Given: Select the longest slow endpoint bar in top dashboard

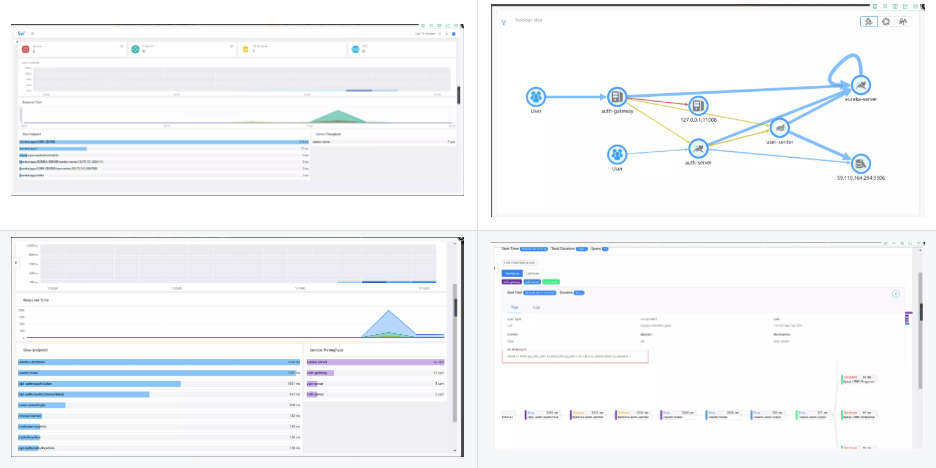Looking at the screenshot, I should (164, 142).
